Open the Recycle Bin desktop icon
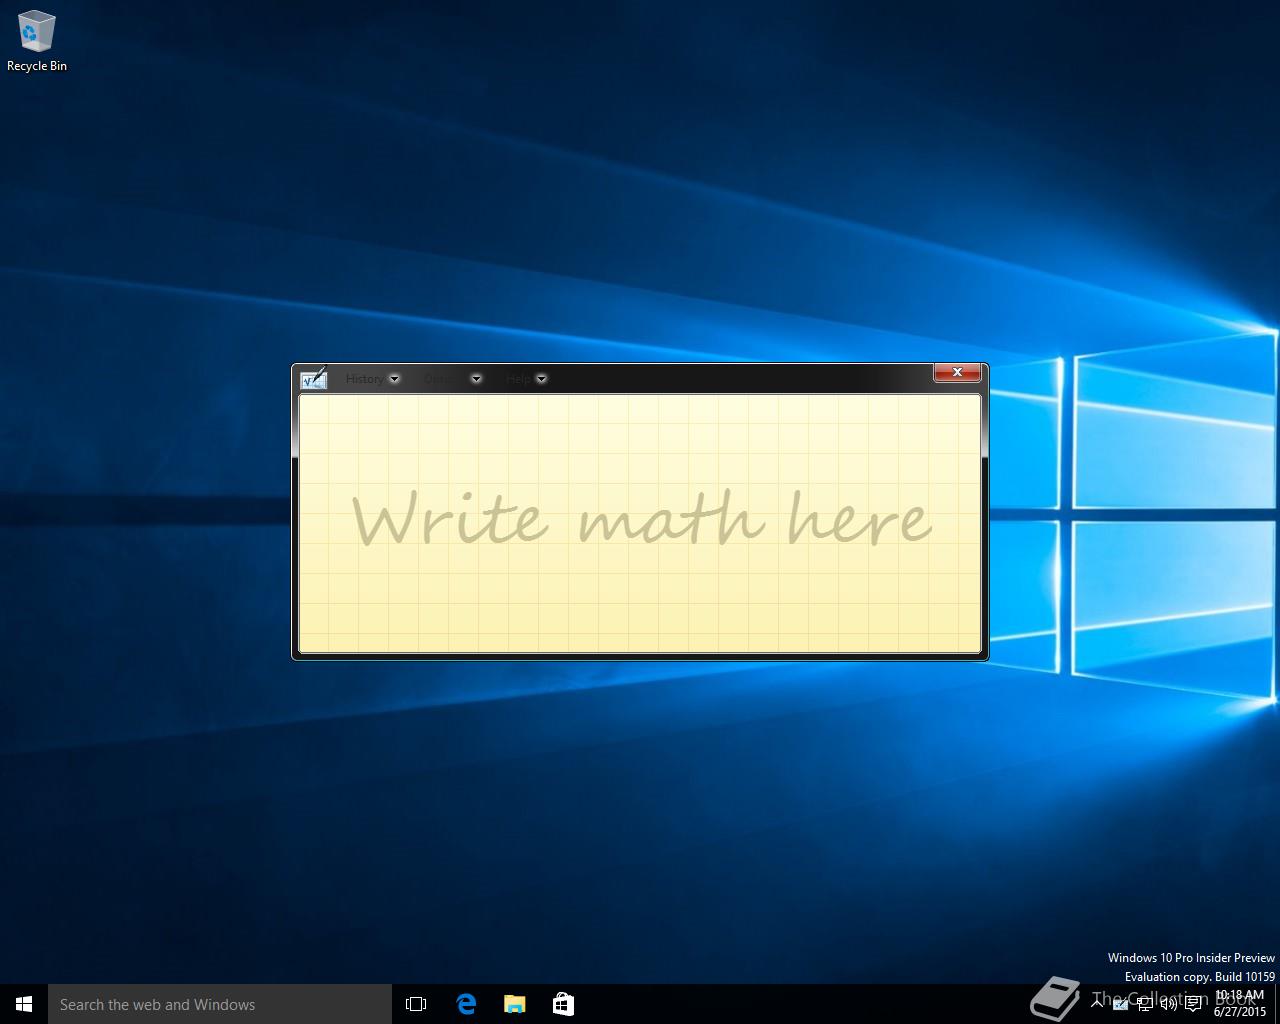Viewport: 1280px width, 1024px height. [x=37, y=42]
